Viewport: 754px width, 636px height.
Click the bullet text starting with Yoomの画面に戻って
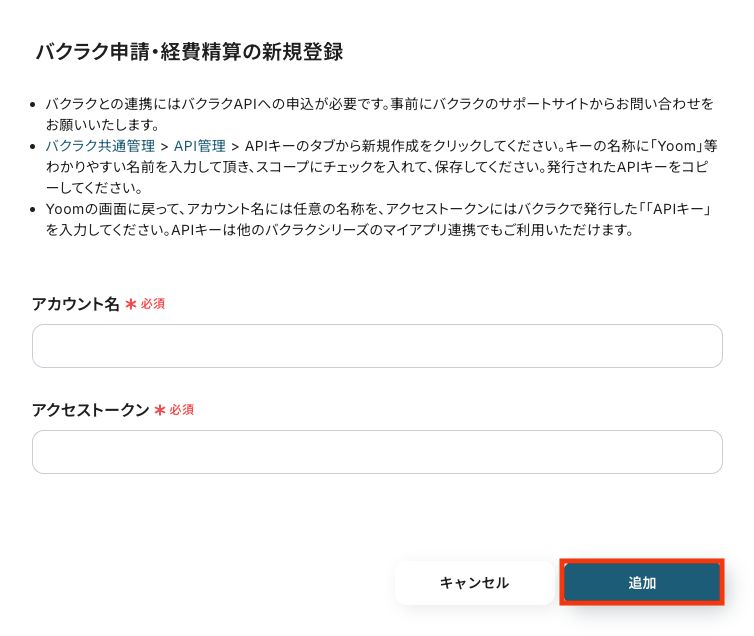(x=380, y=219)
